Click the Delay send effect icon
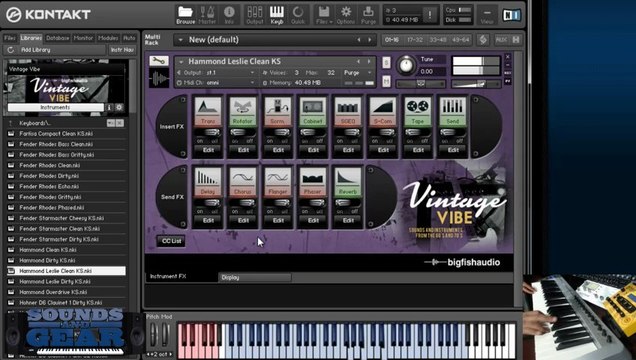Image resolution: width=636 pixels, height=360 pixels. (x=208, y=178)
